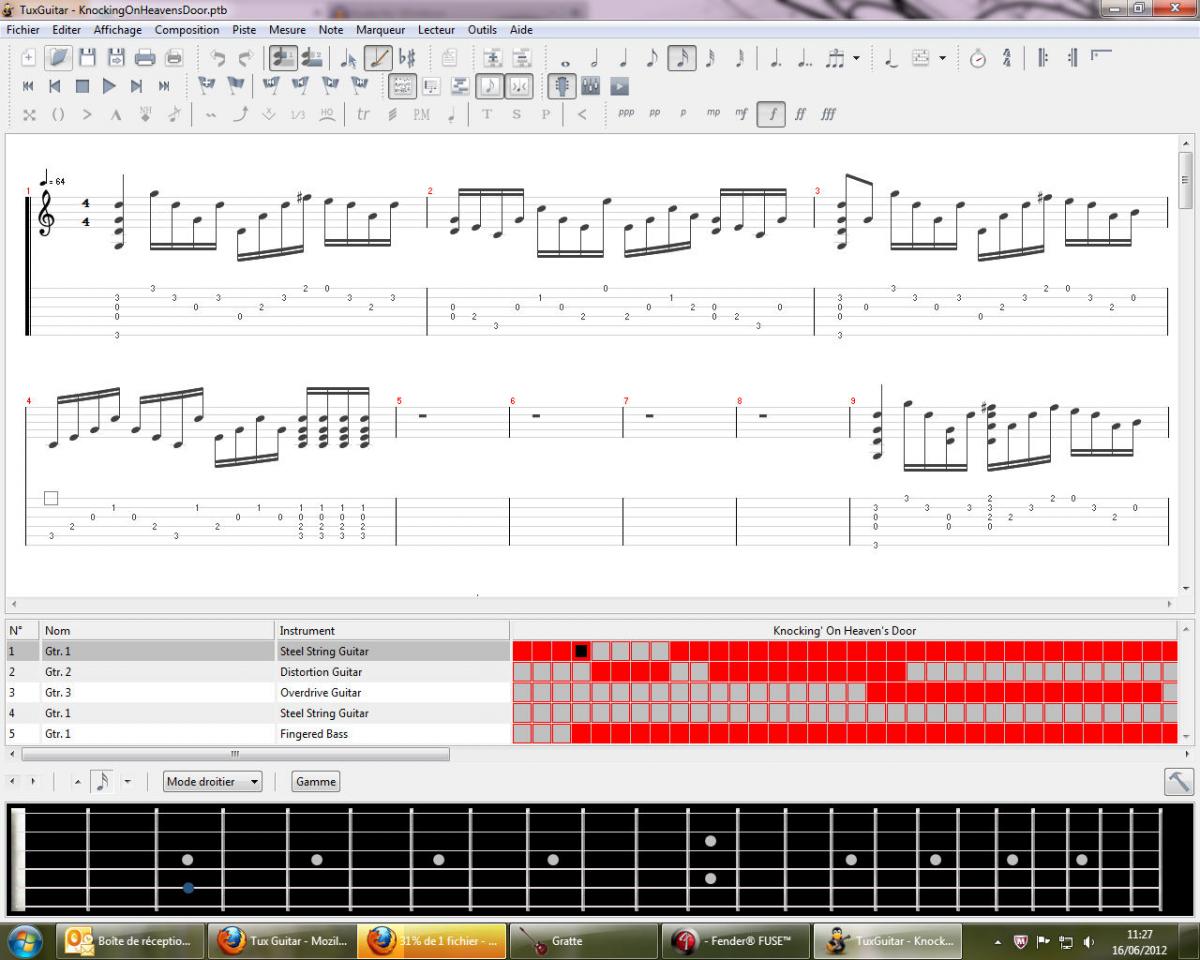Select Gtr. 2 Distortion Guitar track

[x=592, y=672]
